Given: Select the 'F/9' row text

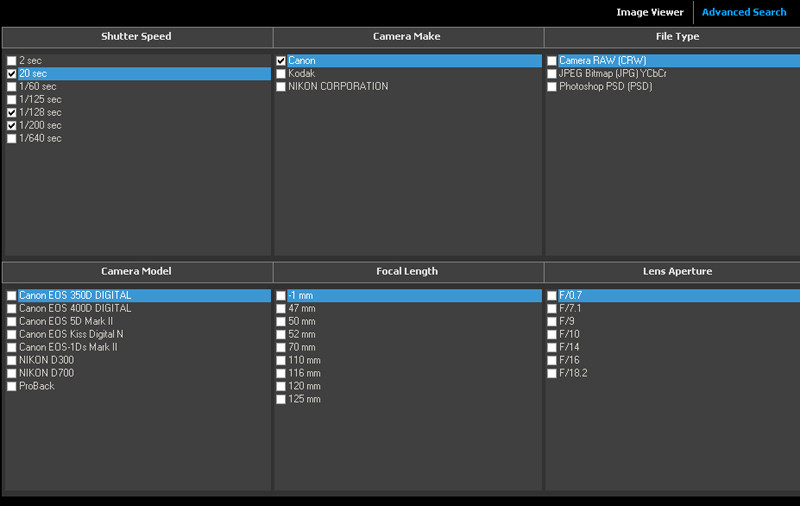Looking at the screenshot, I should (567, 321).
